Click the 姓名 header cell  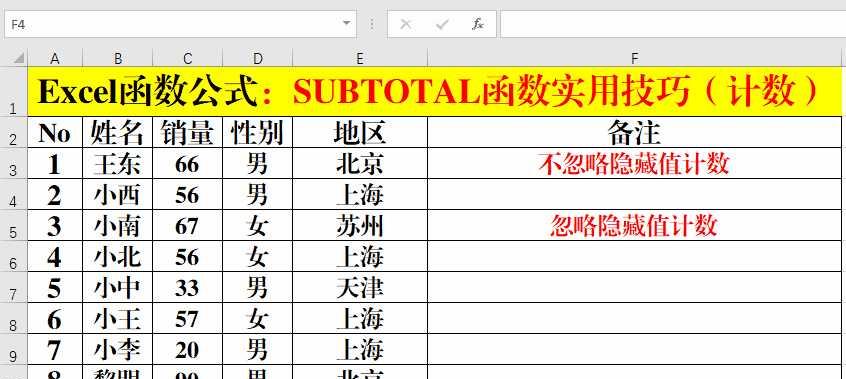[118, 132]
